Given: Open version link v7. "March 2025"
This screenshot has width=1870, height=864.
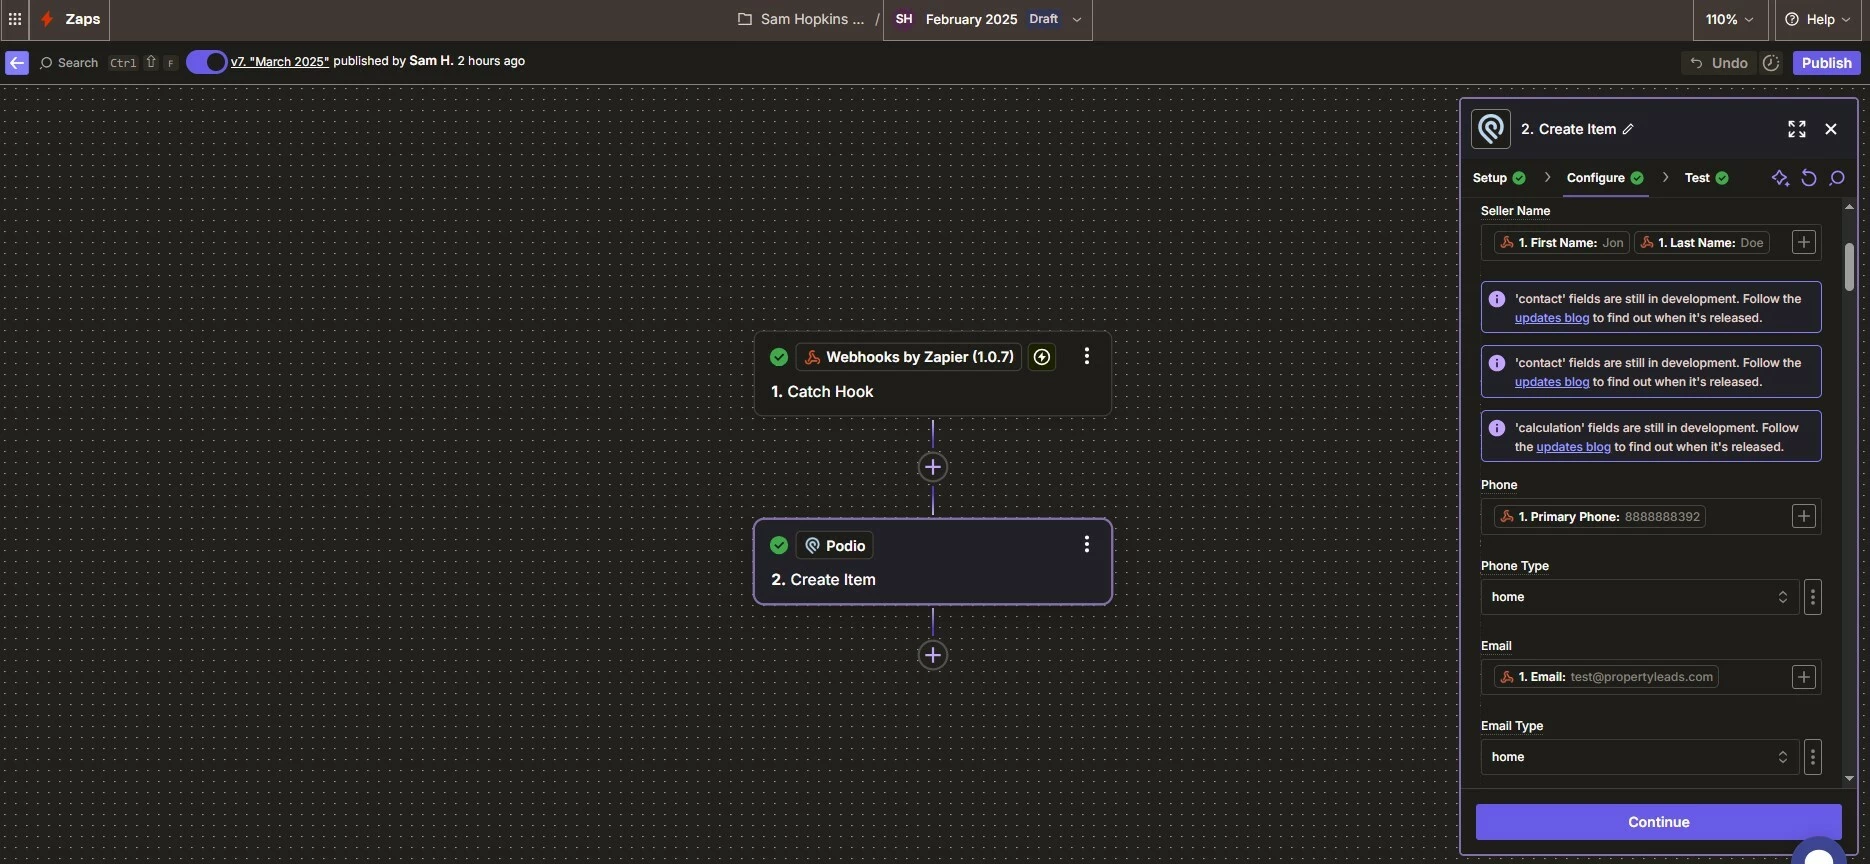Looking at the screenshot, I should 280,61.
